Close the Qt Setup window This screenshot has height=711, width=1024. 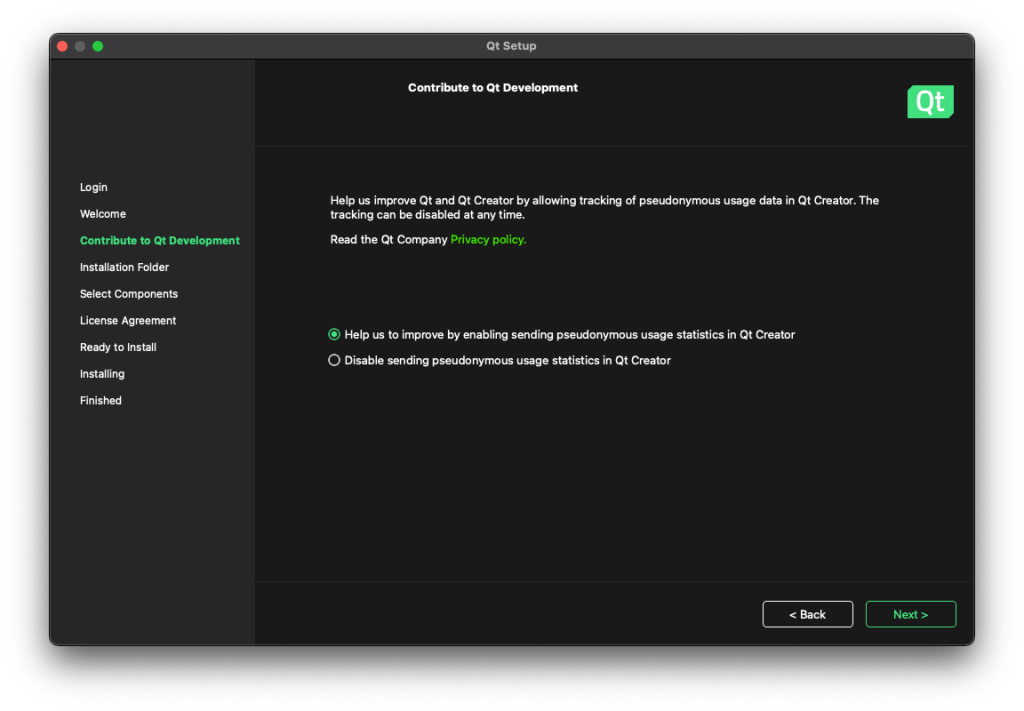coord(62,46)
